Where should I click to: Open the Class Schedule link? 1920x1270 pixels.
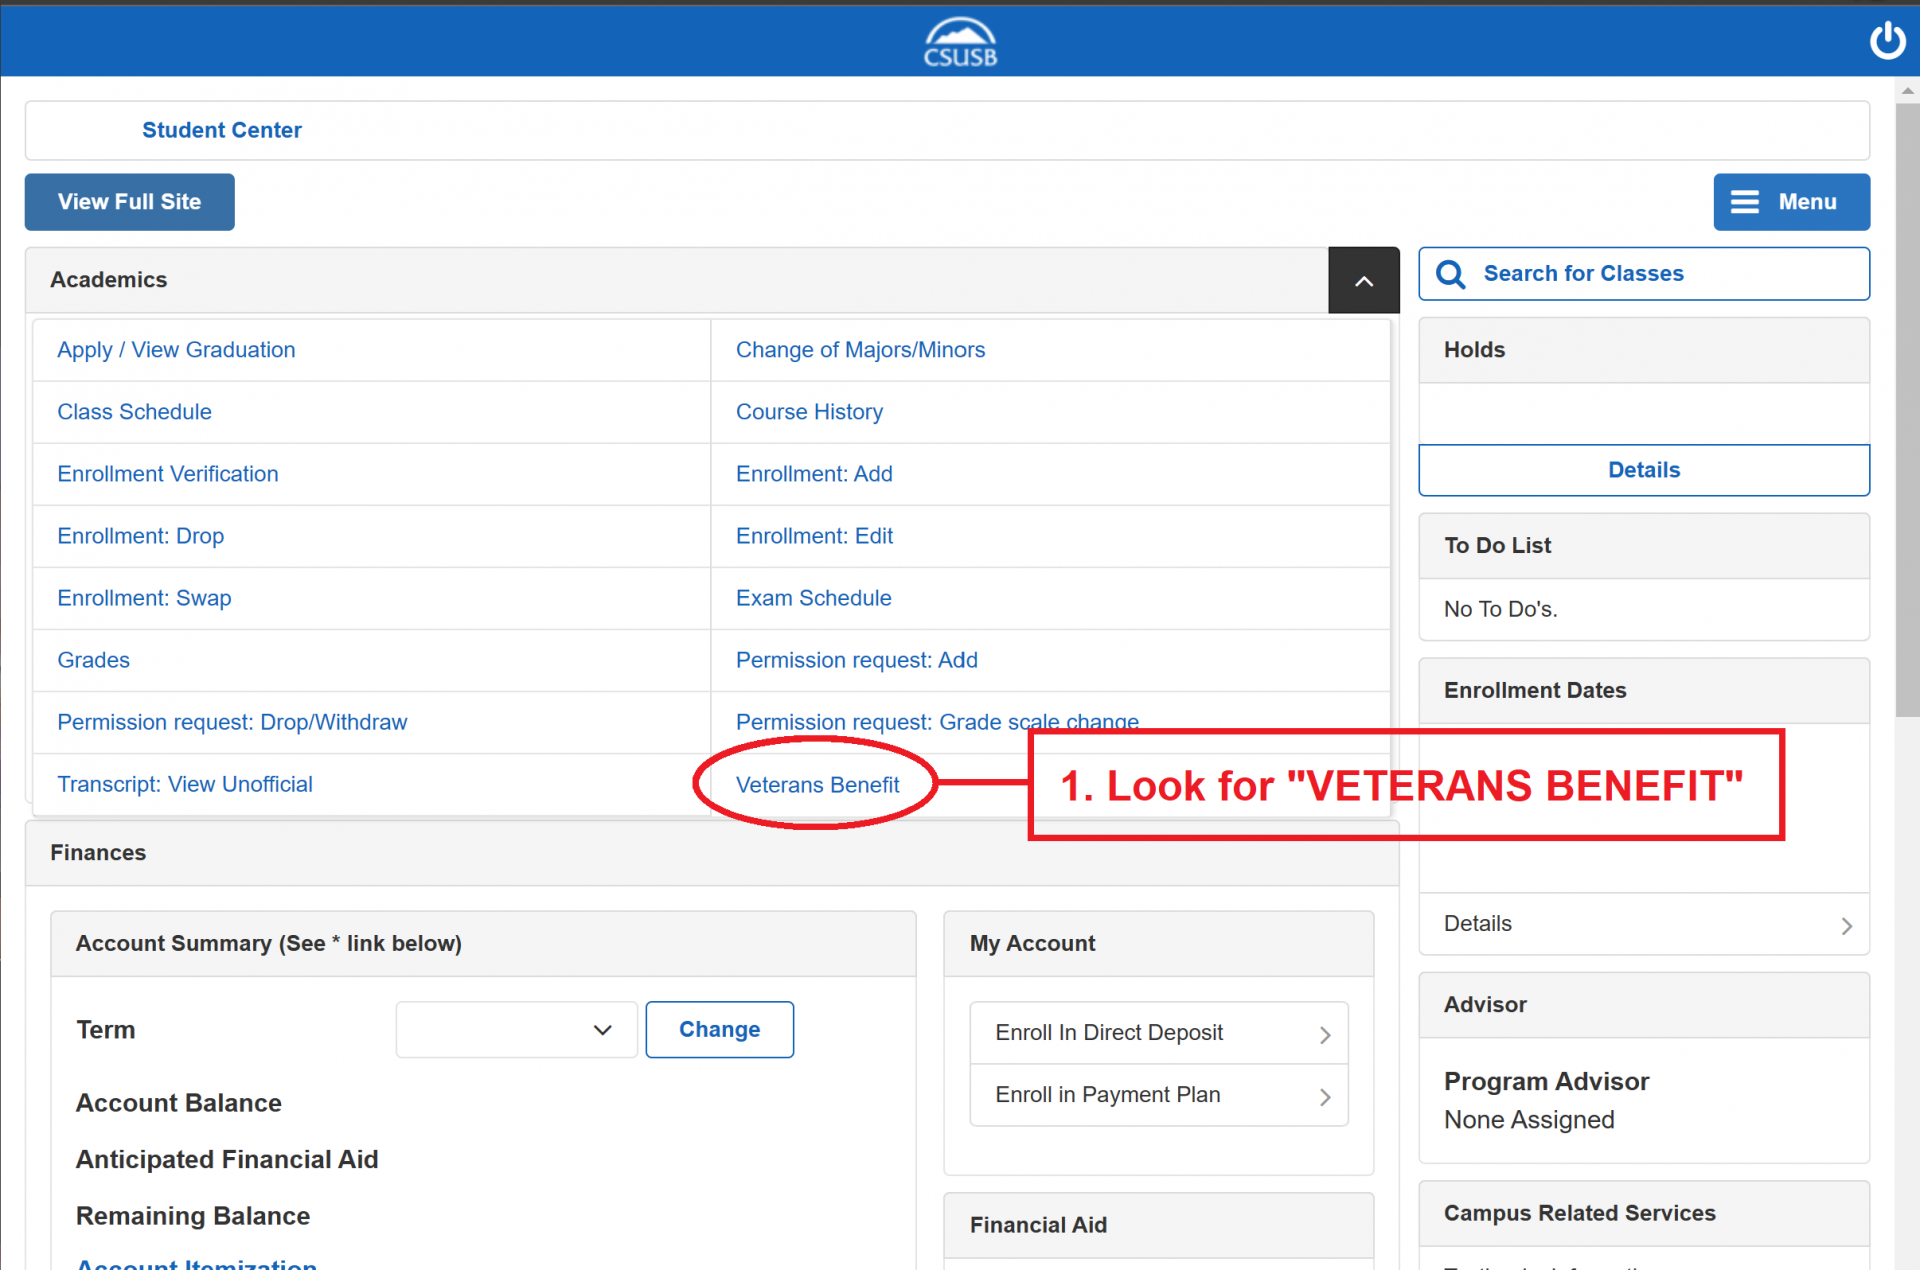134,412
